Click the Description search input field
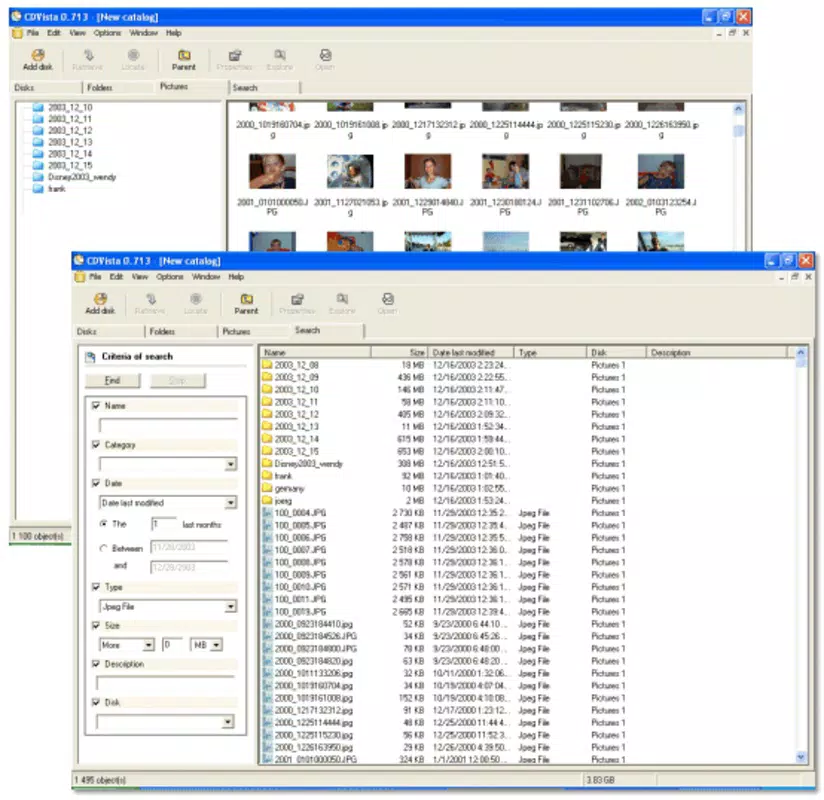The image size is (824, 800). (165, 683)
